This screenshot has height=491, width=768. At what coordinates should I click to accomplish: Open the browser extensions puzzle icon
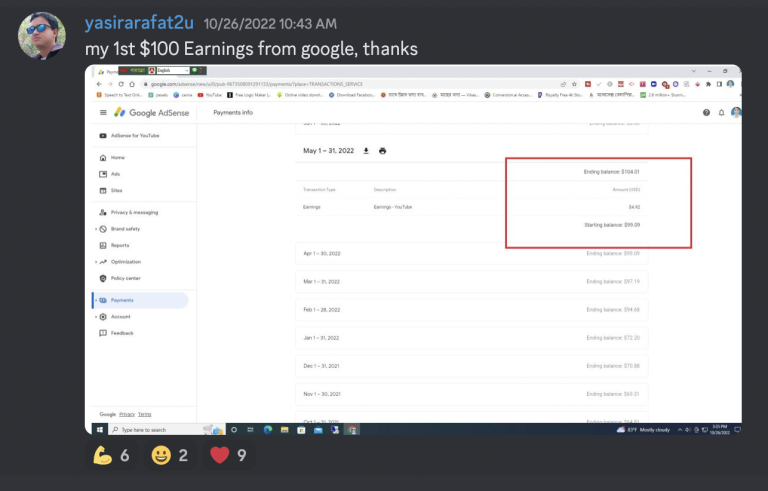coord(708,84)
